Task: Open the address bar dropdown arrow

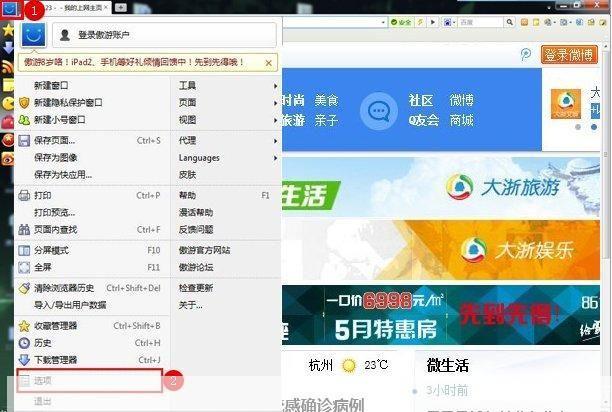Action: point(383,22)
